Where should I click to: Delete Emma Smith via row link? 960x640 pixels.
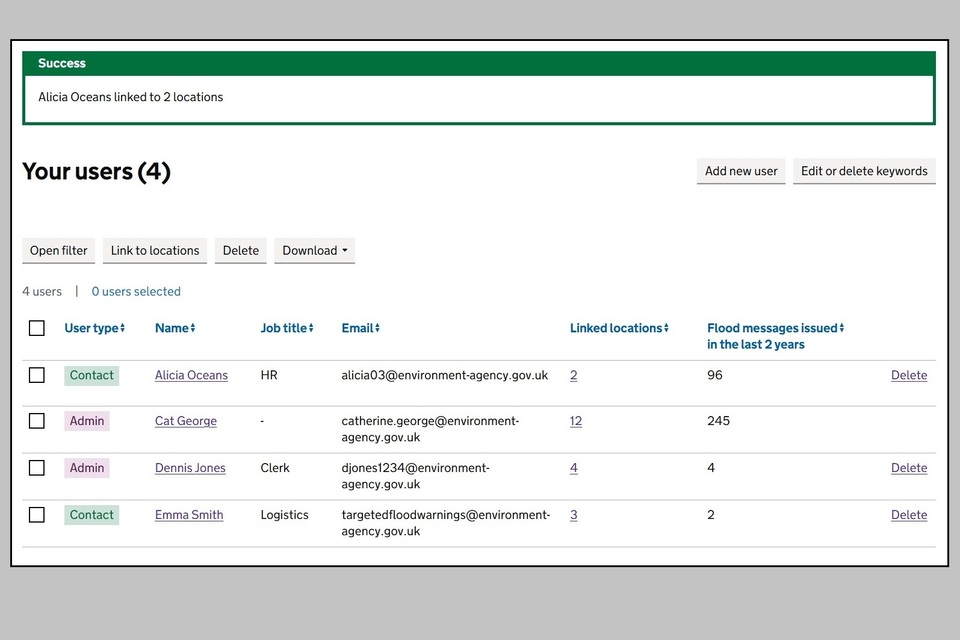(909, 515)
